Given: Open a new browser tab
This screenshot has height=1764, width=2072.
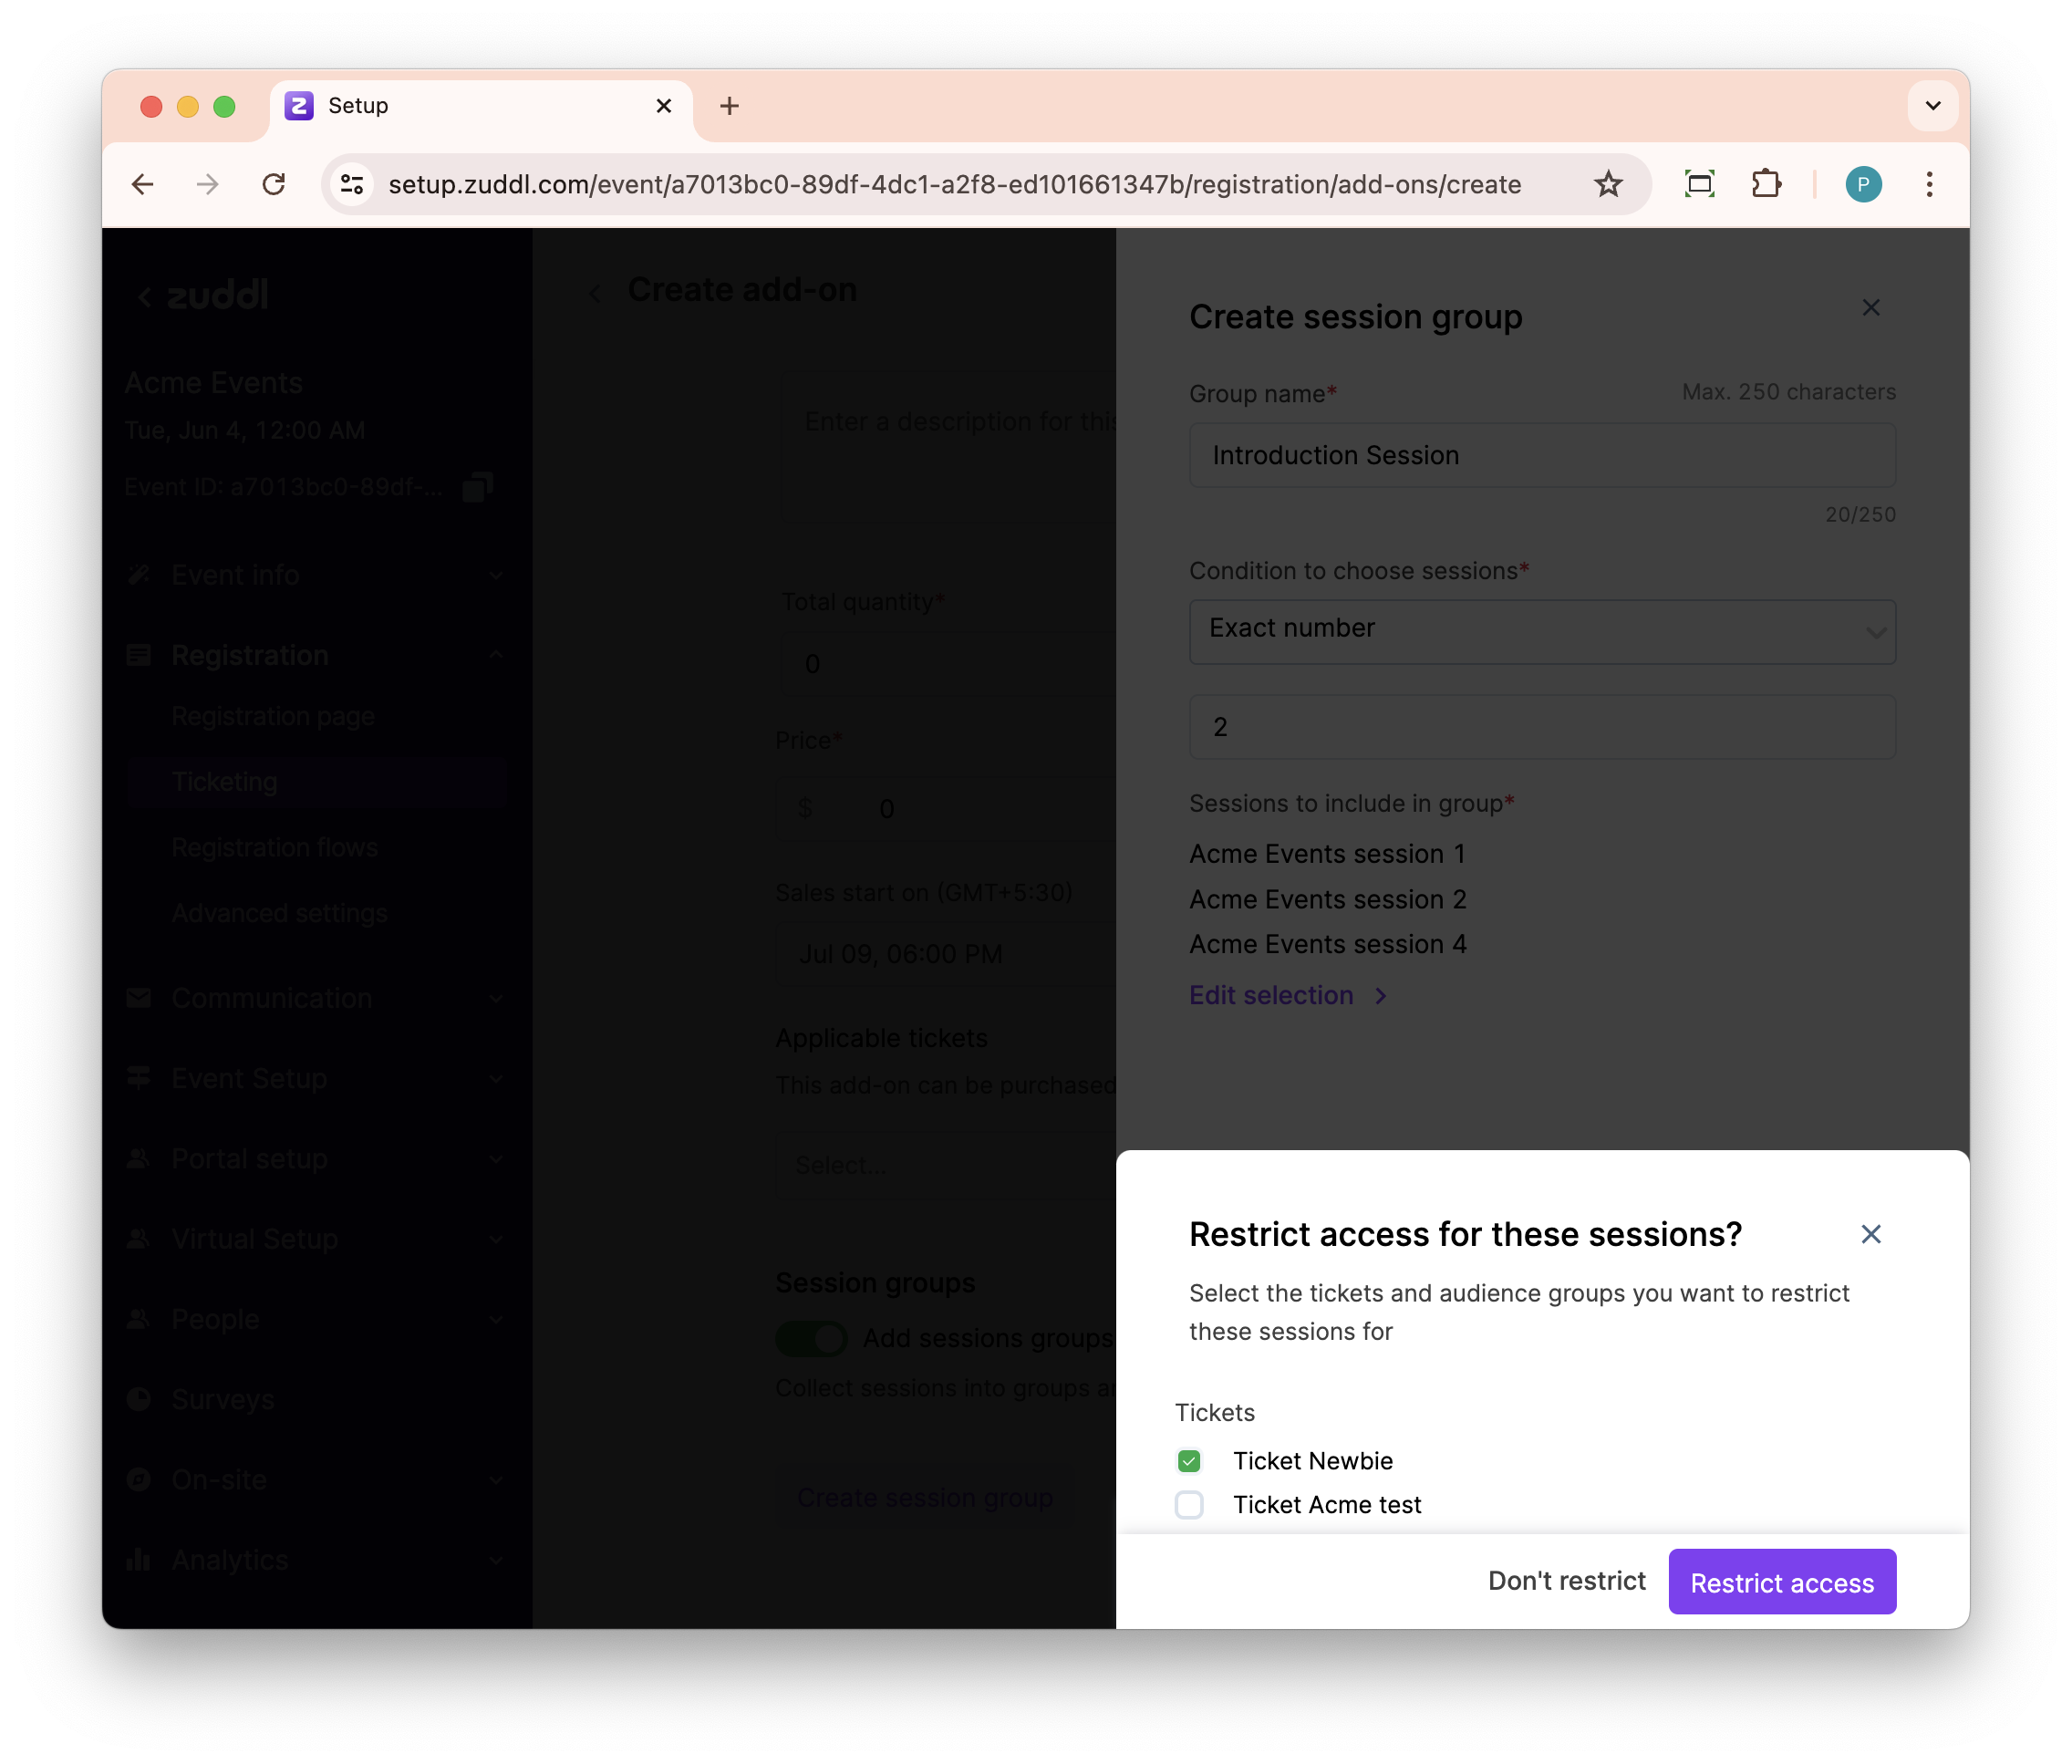Looking at the screenshot, I should pos(729,106).
